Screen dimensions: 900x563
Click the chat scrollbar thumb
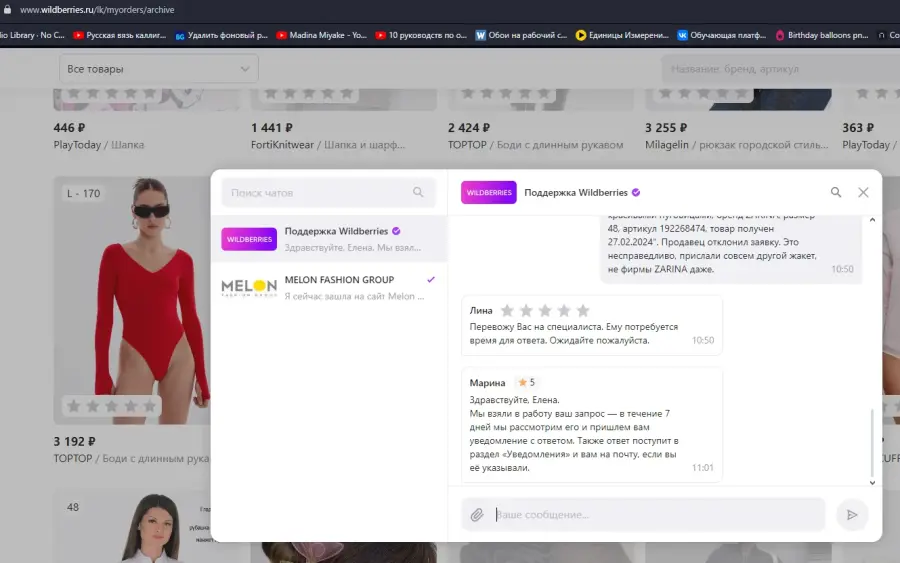point(872,442)
